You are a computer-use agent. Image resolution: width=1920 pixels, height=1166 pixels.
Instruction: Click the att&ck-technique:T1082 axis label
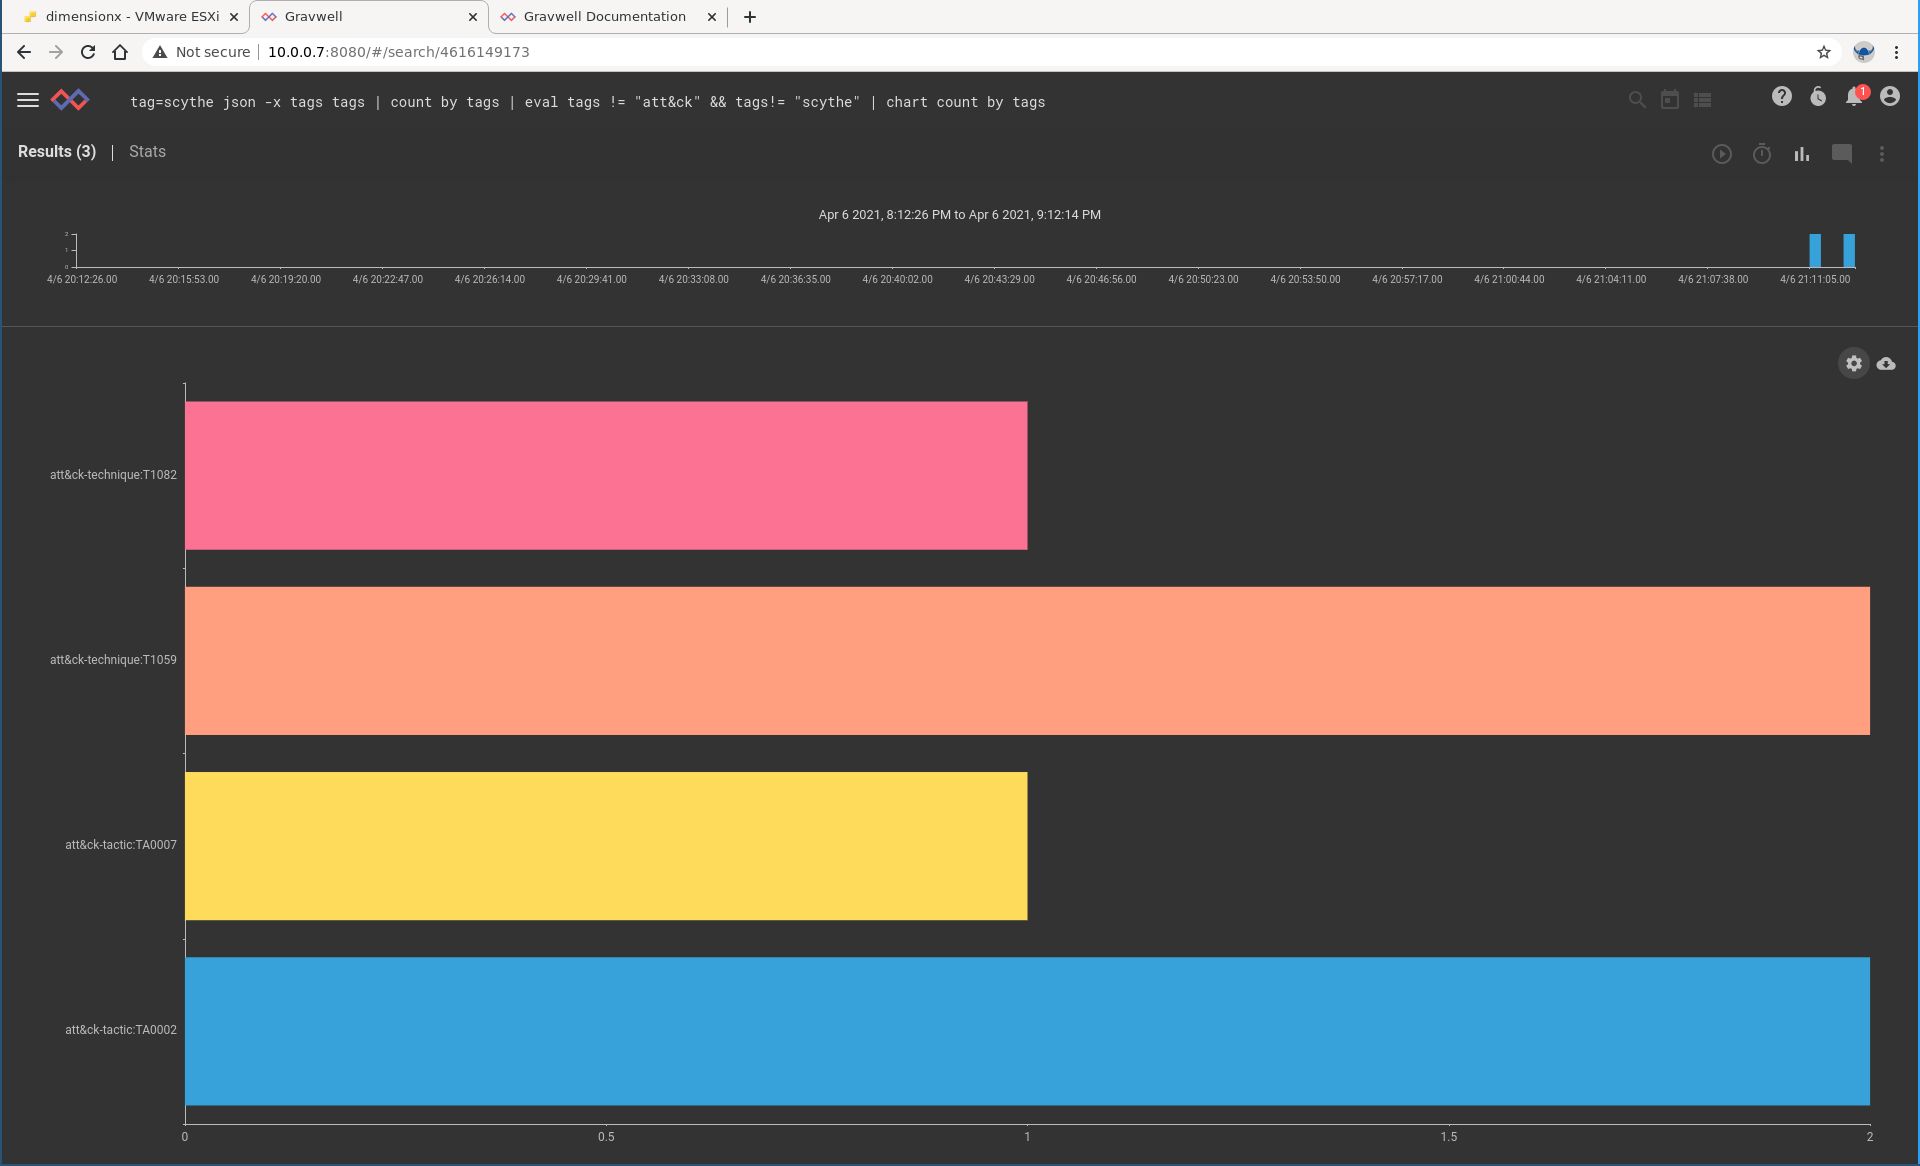[113, 475]
